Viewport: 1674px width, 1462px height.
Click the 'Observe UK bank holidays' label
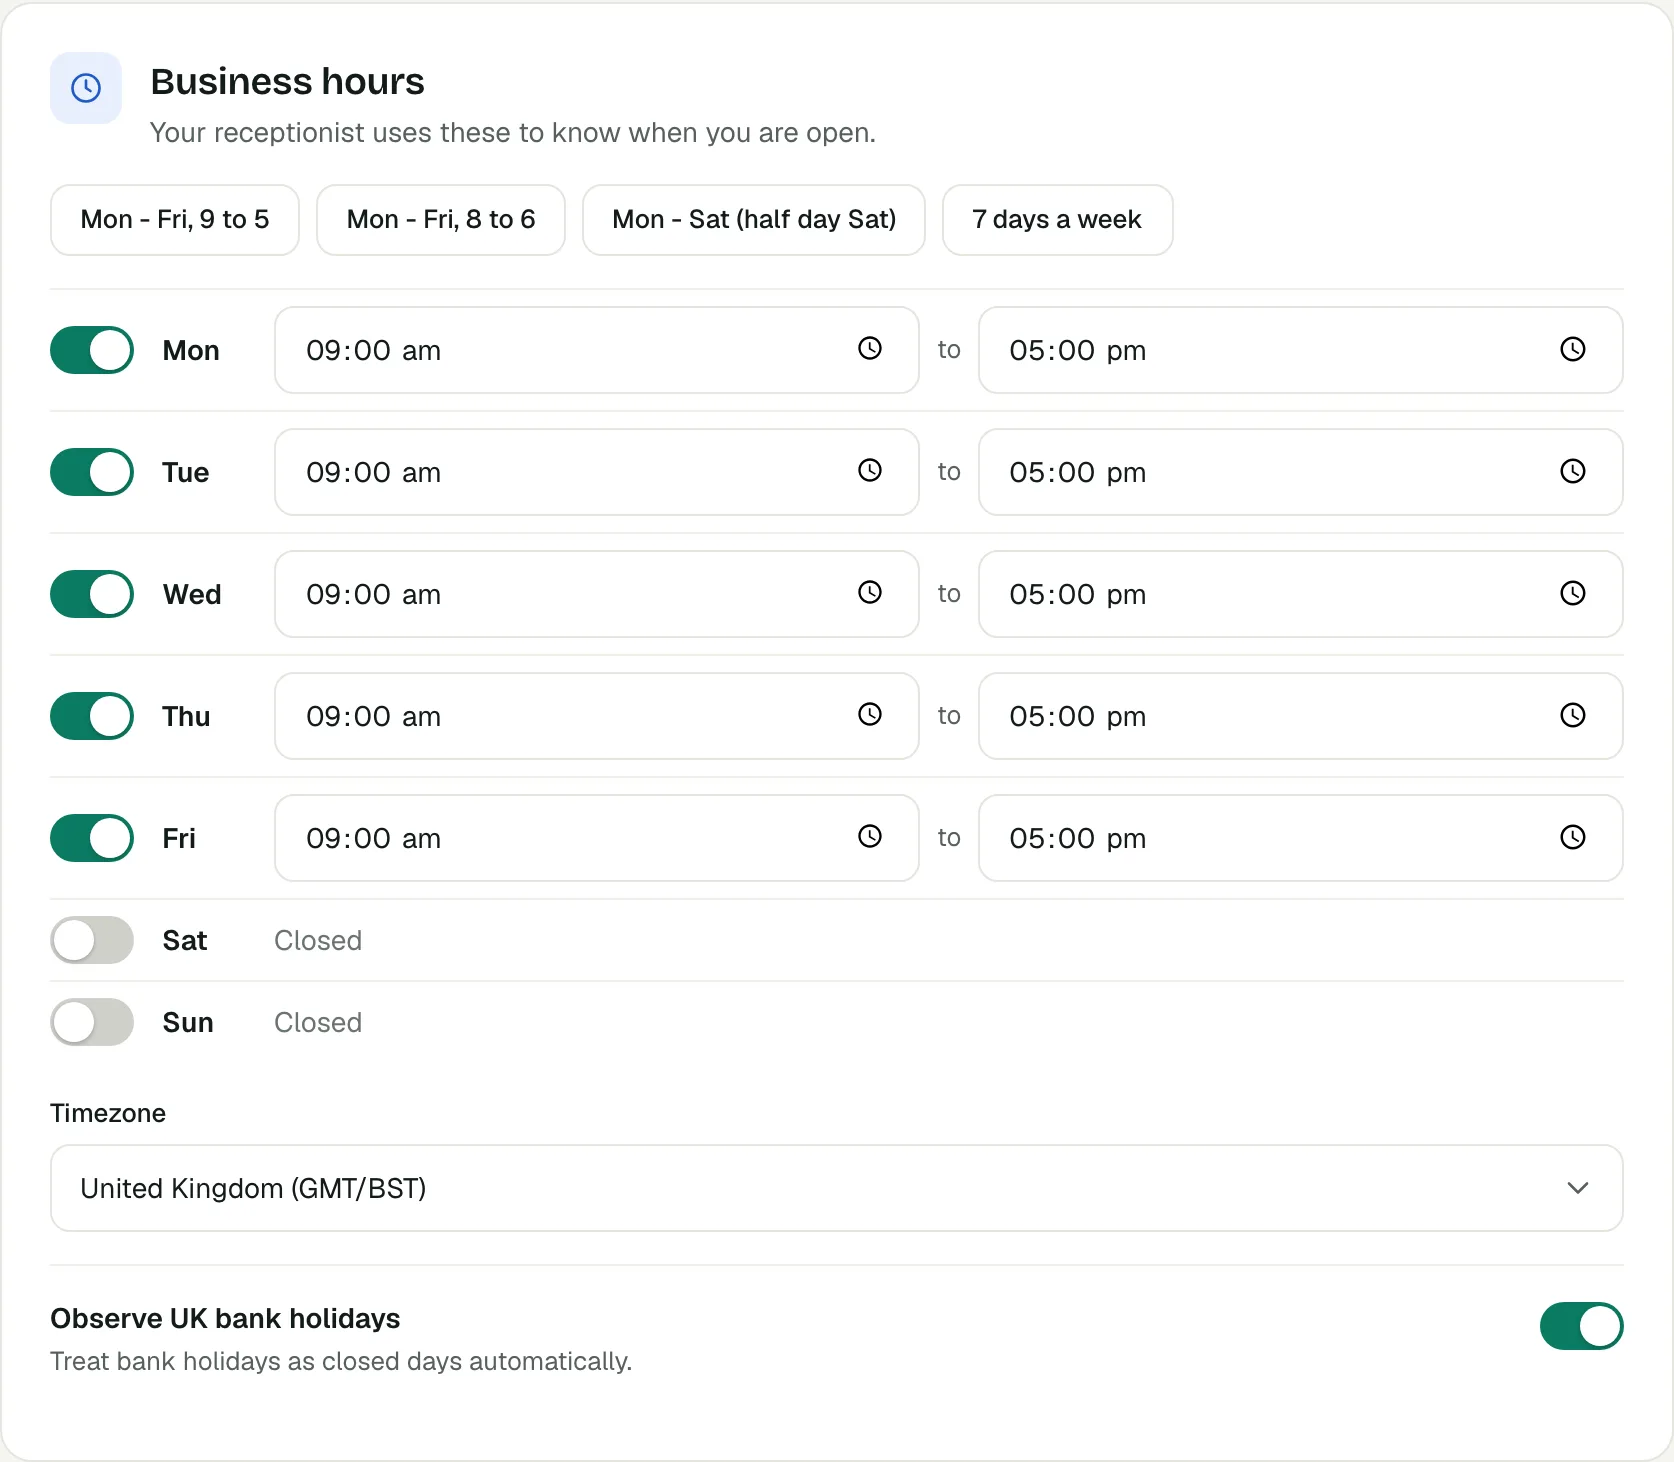coord(225,1319)
